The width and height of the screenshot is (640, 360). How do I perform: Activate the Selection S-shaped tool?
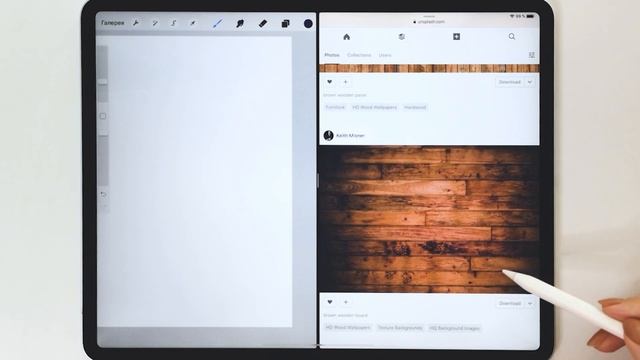173,23
